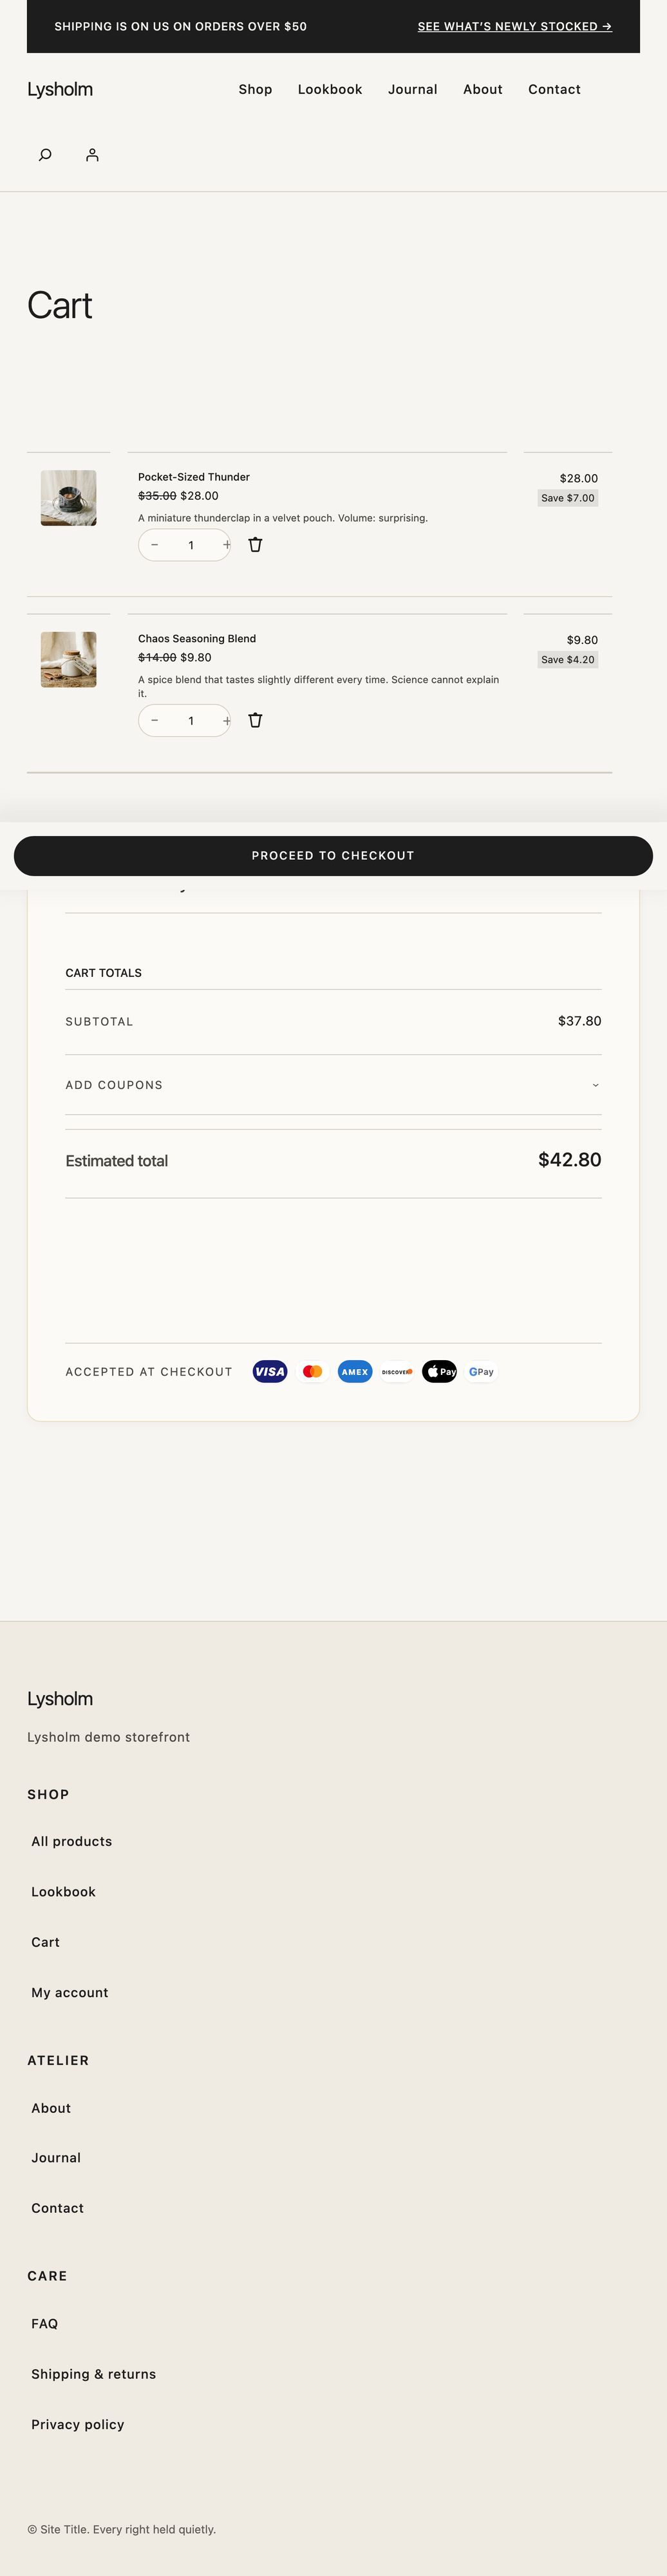Click the Pocket-Sized Thunder quantity field
This screenshot has height=2576, width=667.
pos(190,545)
